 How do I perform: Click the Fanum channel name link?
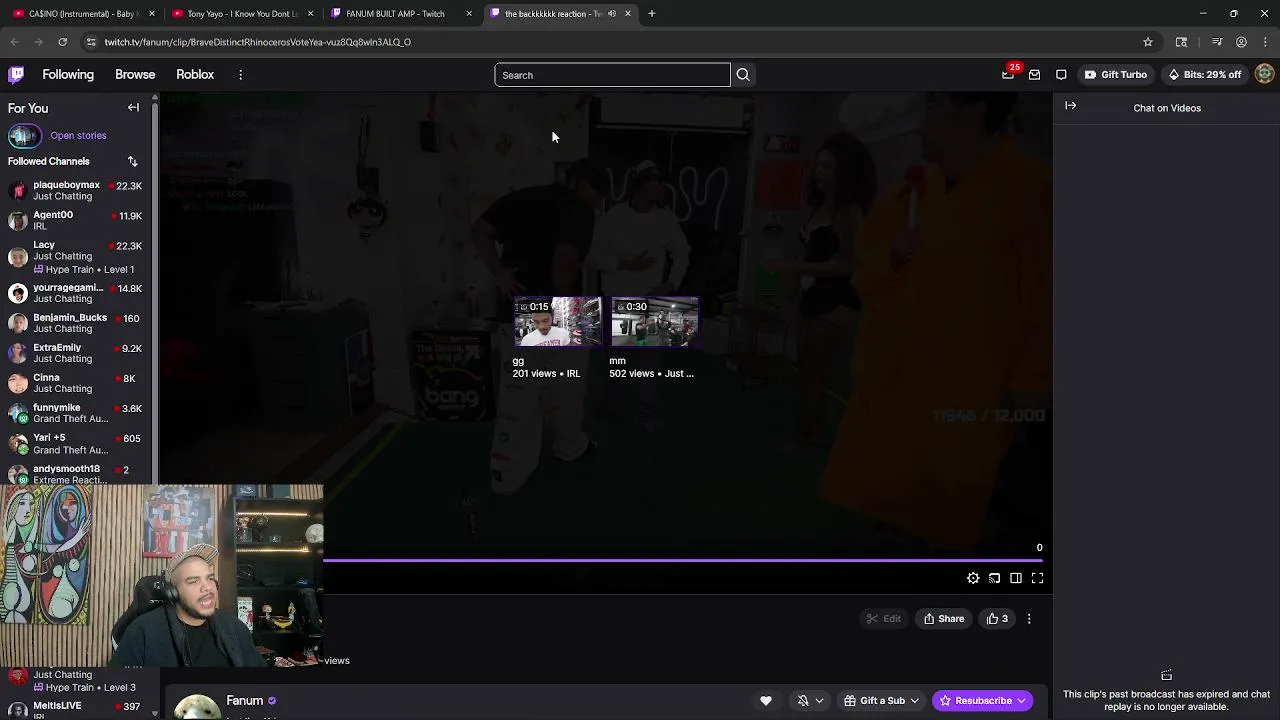244,701
